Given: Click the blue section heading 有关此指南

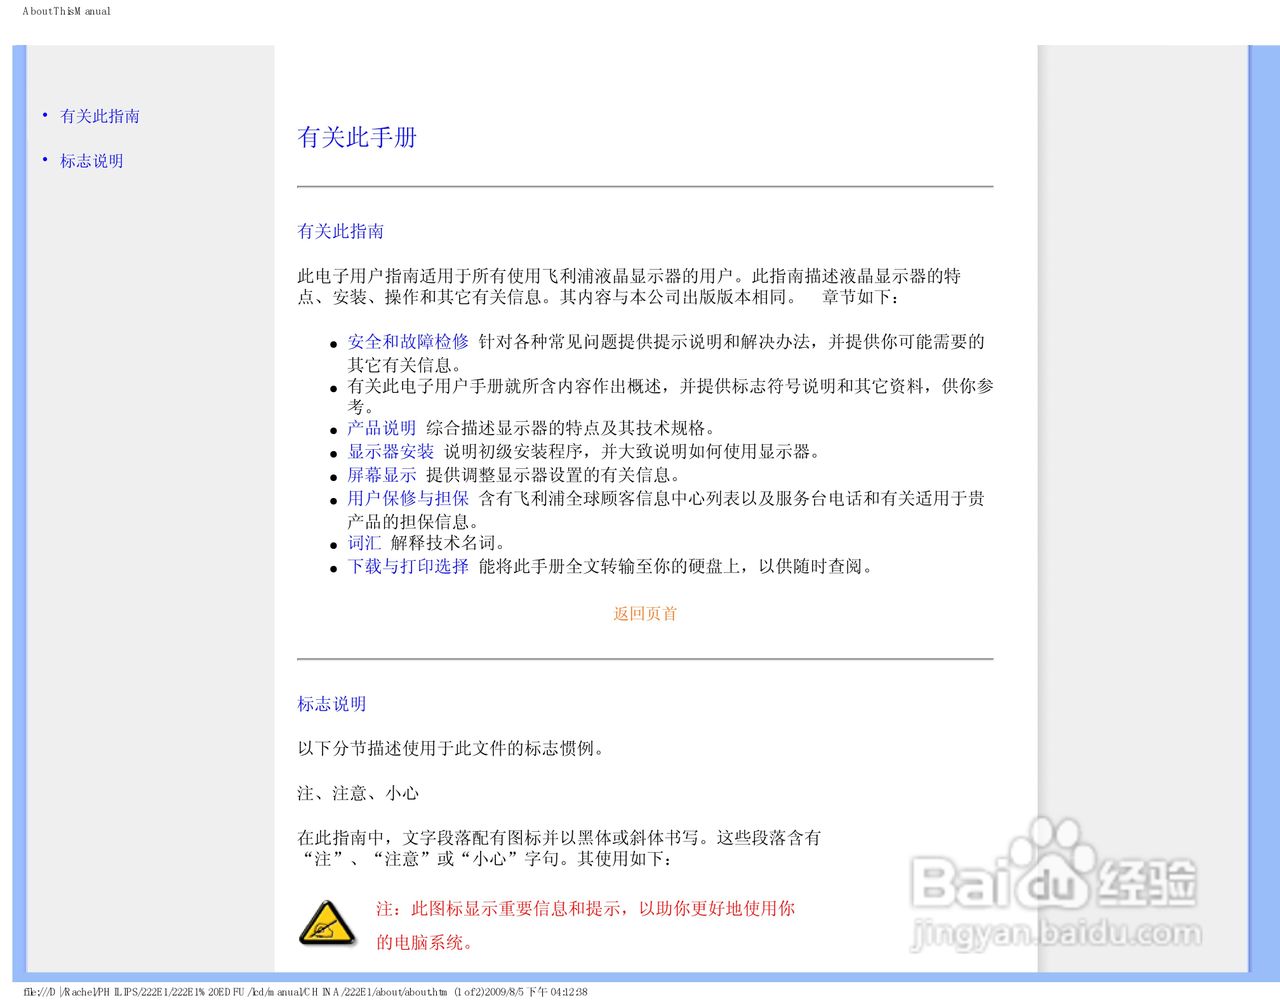Looking at the screenshot, I should (x=341, y=231).
